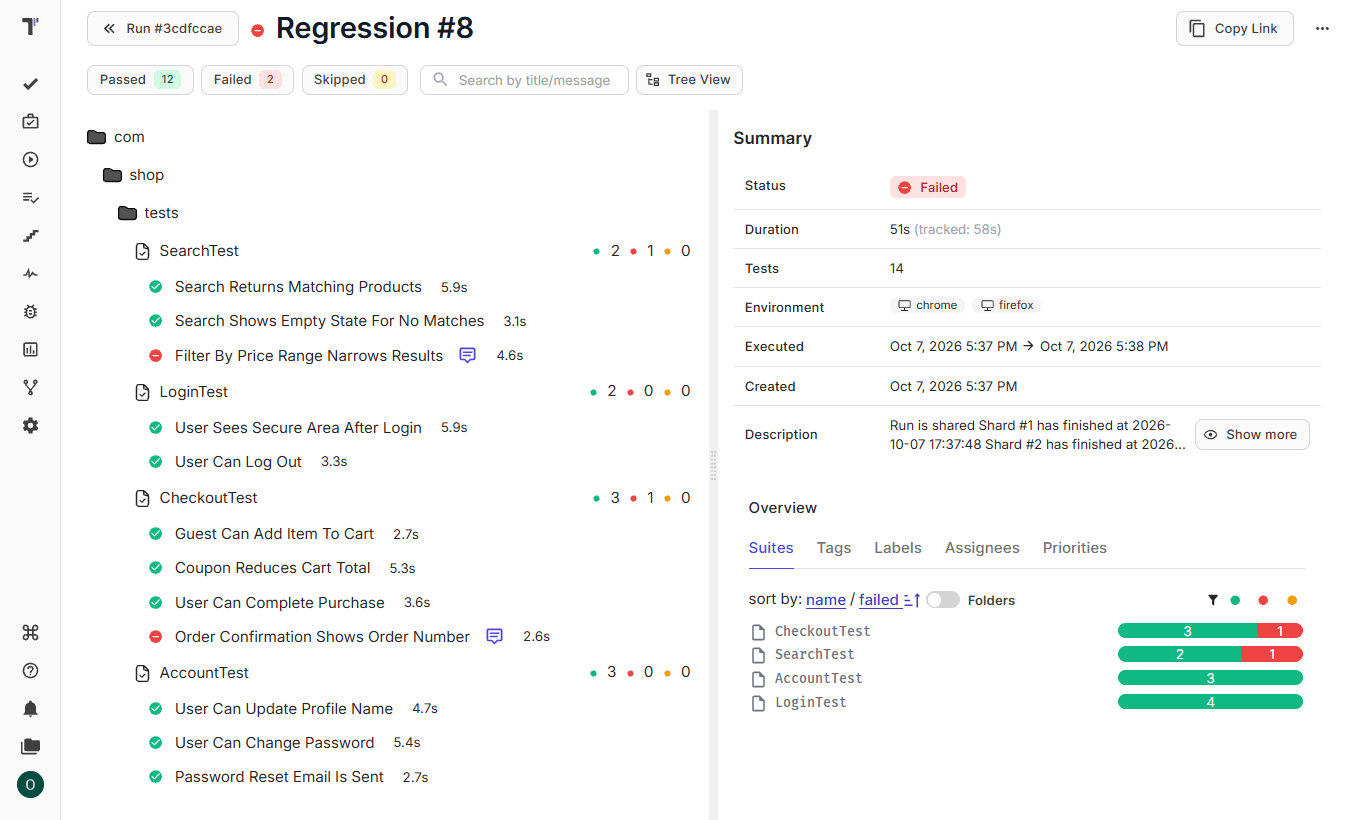Switch to the Tags tab
This screenshot has width=1366, height=820.
(x=834, y=548)
